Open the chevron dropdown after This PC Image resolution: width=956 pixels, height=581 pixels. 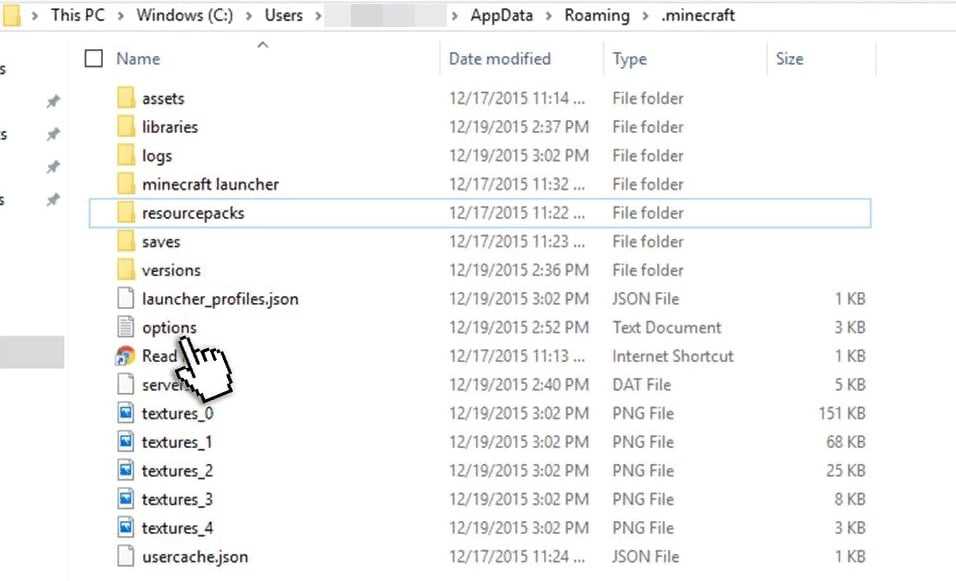coord(124,16)
